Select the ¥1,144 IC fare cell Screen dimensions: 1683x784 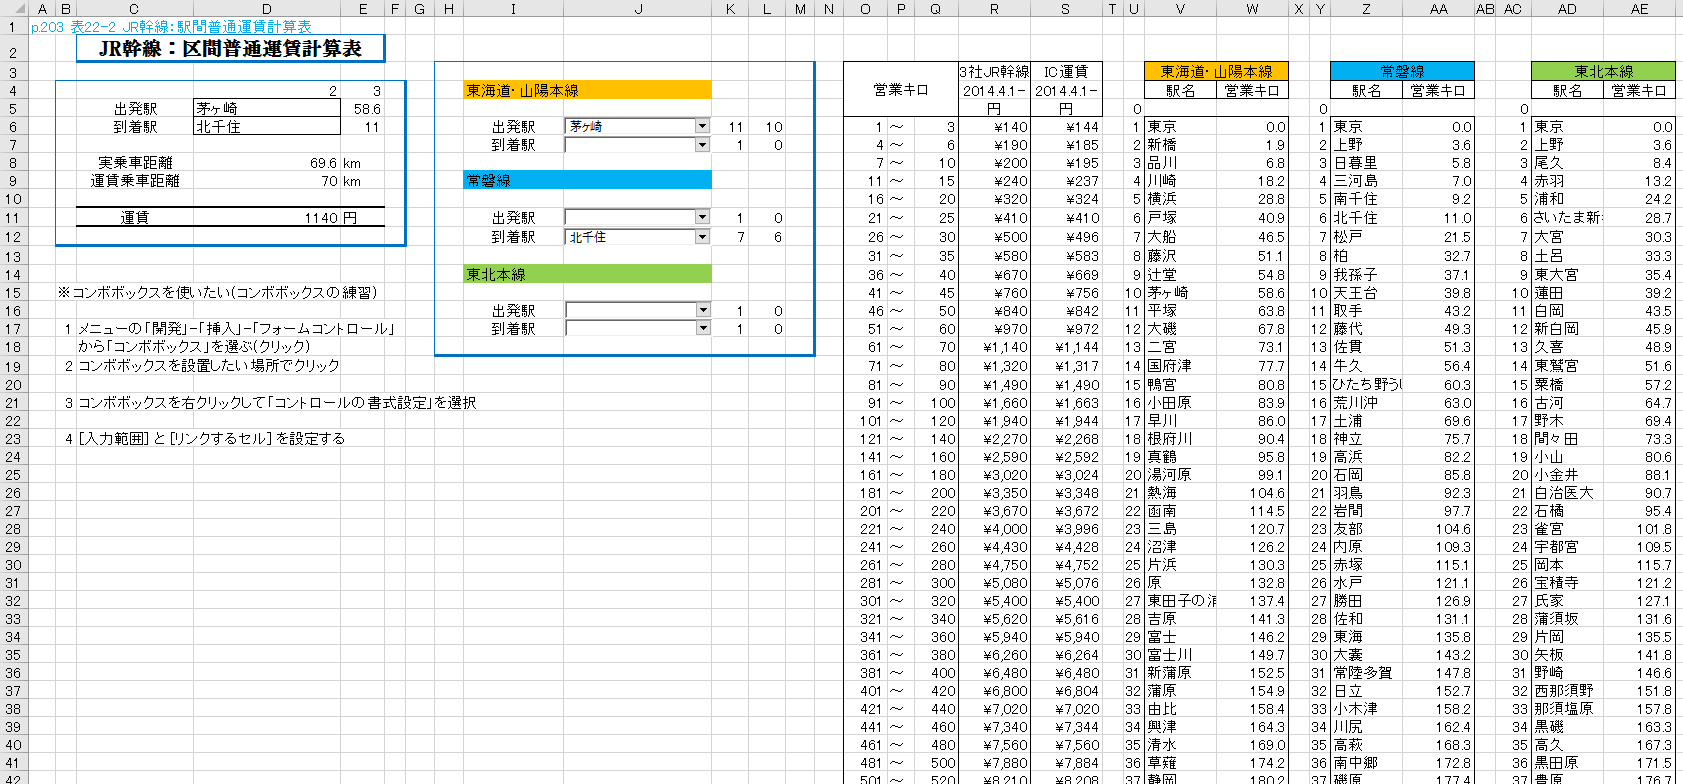1065,346
